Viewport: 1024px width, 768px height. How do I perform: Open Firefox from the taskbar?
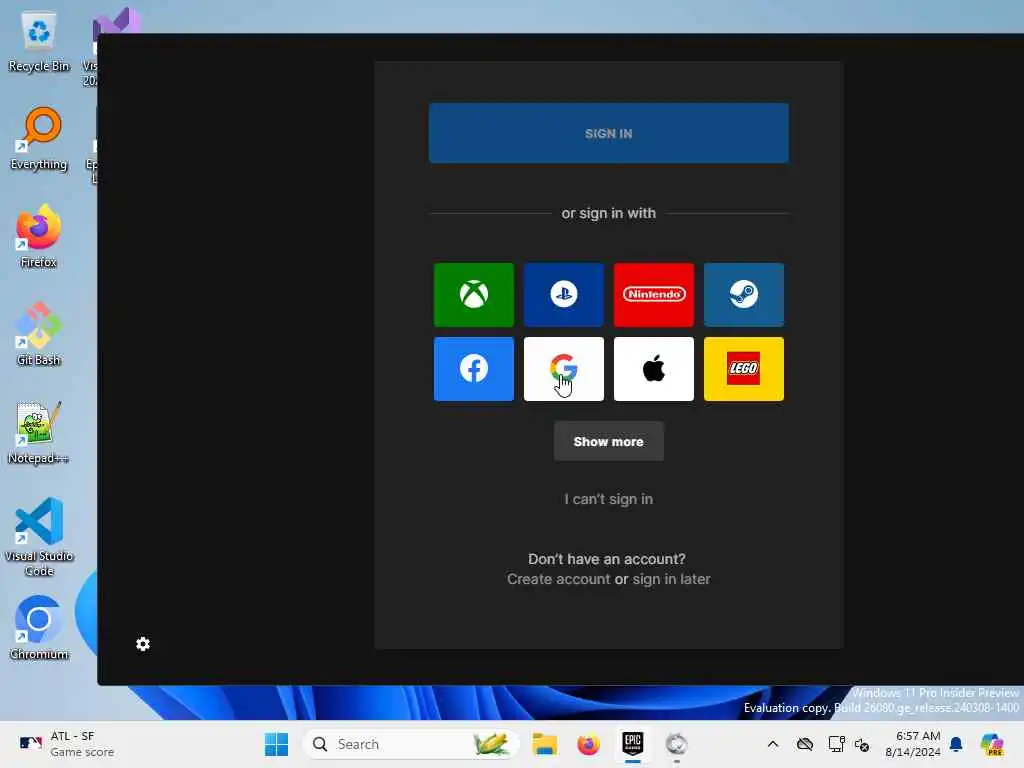click(x=588, y=744)
